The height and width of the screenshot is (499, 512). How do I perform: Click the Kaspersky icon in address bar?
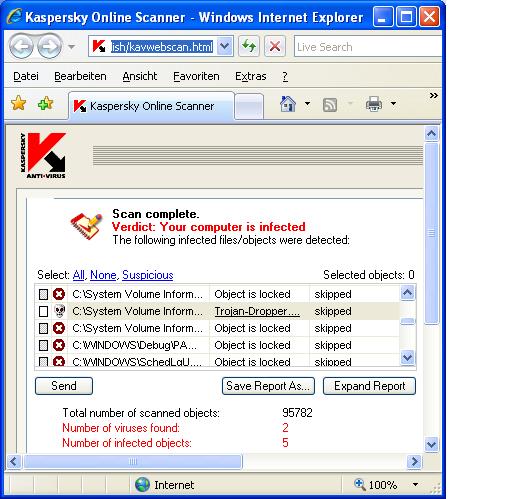click(x=99, y=46)
